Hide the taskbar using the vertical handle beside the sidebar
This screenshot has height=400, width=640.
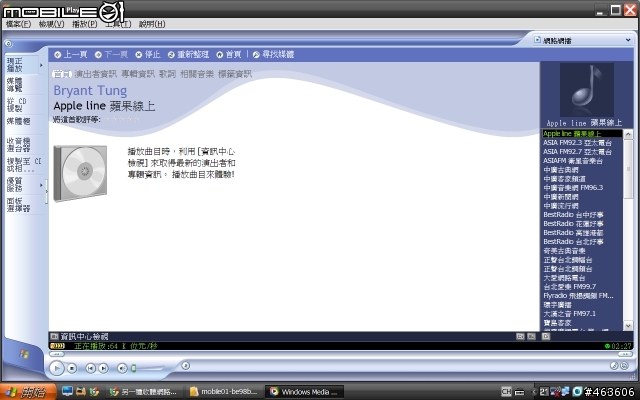point(47,192)
